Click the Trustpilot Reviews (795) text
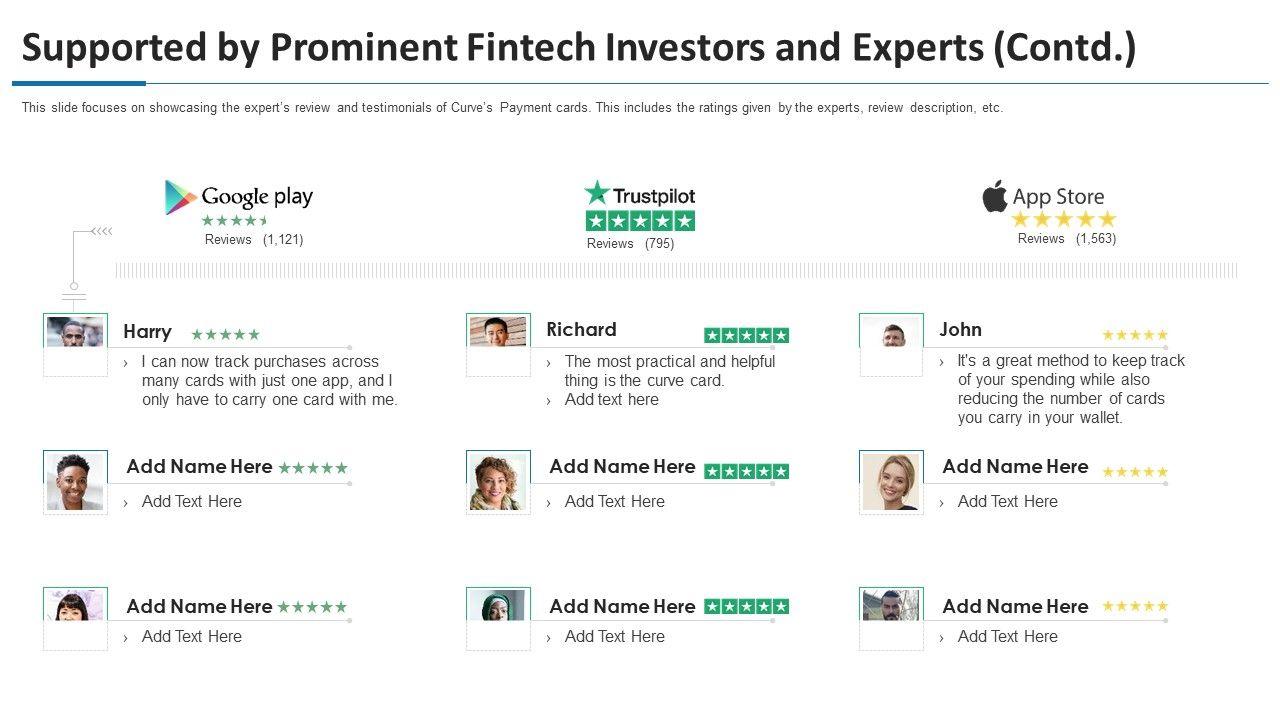1280x720 pixels. (x=630, y=244)
